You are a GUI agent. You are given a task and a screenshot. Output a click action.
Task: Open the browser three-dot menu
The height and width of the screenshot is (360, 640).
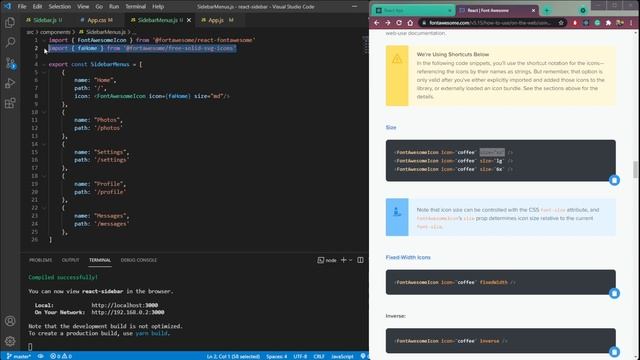coord(631,23)
